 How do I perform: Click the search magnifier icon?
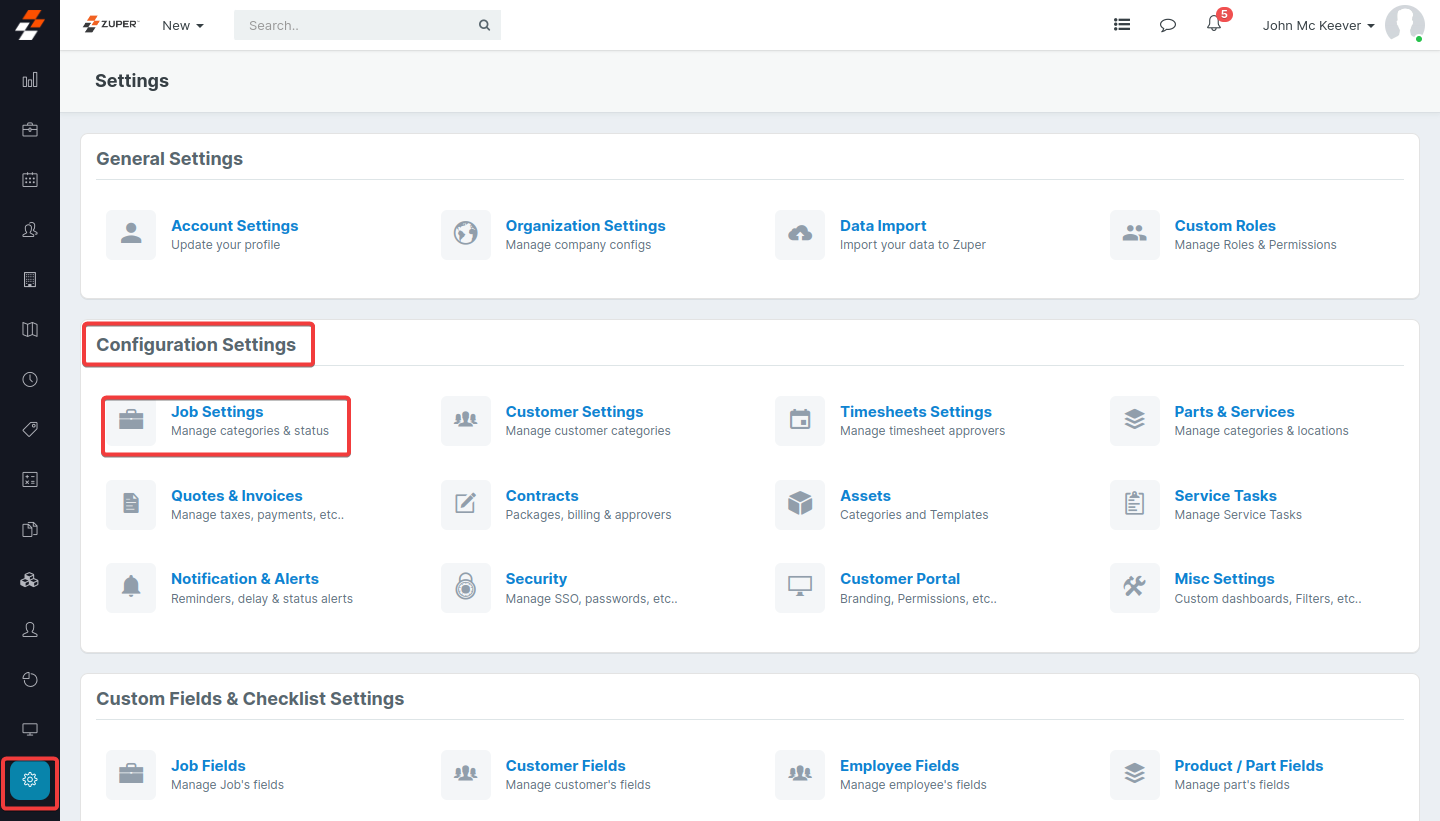pos(484,25)
